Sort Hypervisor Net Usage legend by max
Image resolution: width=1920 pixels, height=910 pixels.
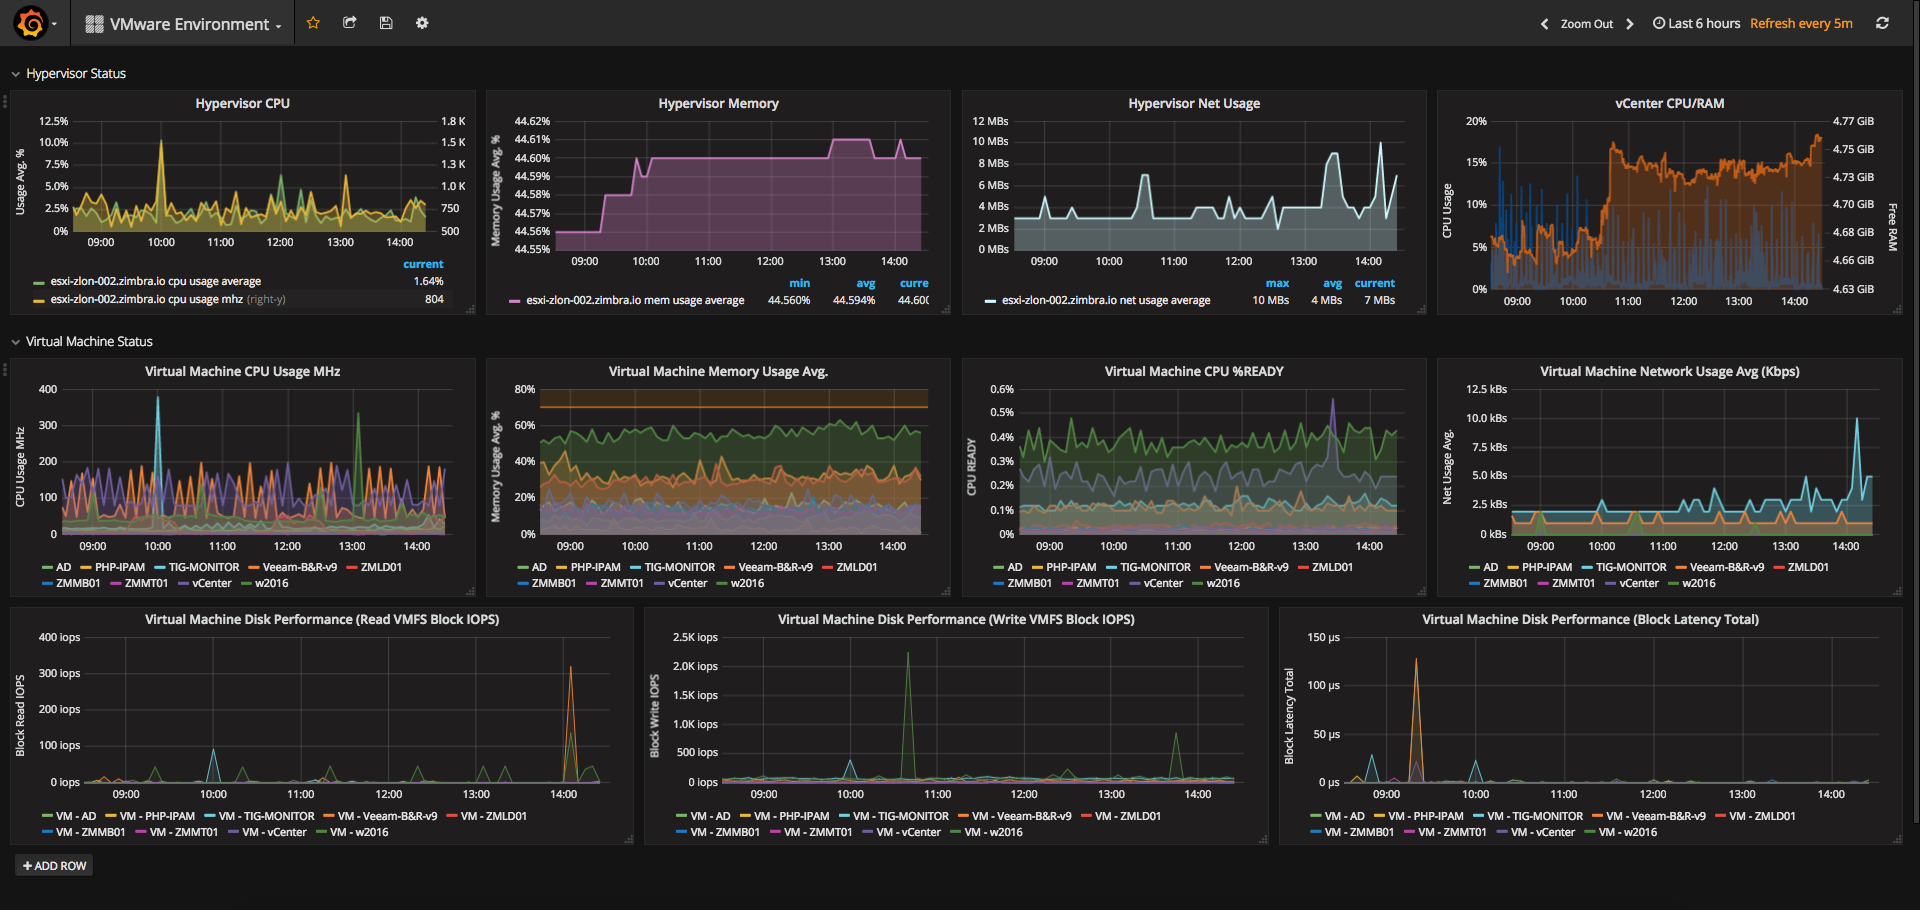pos(1277,283)
